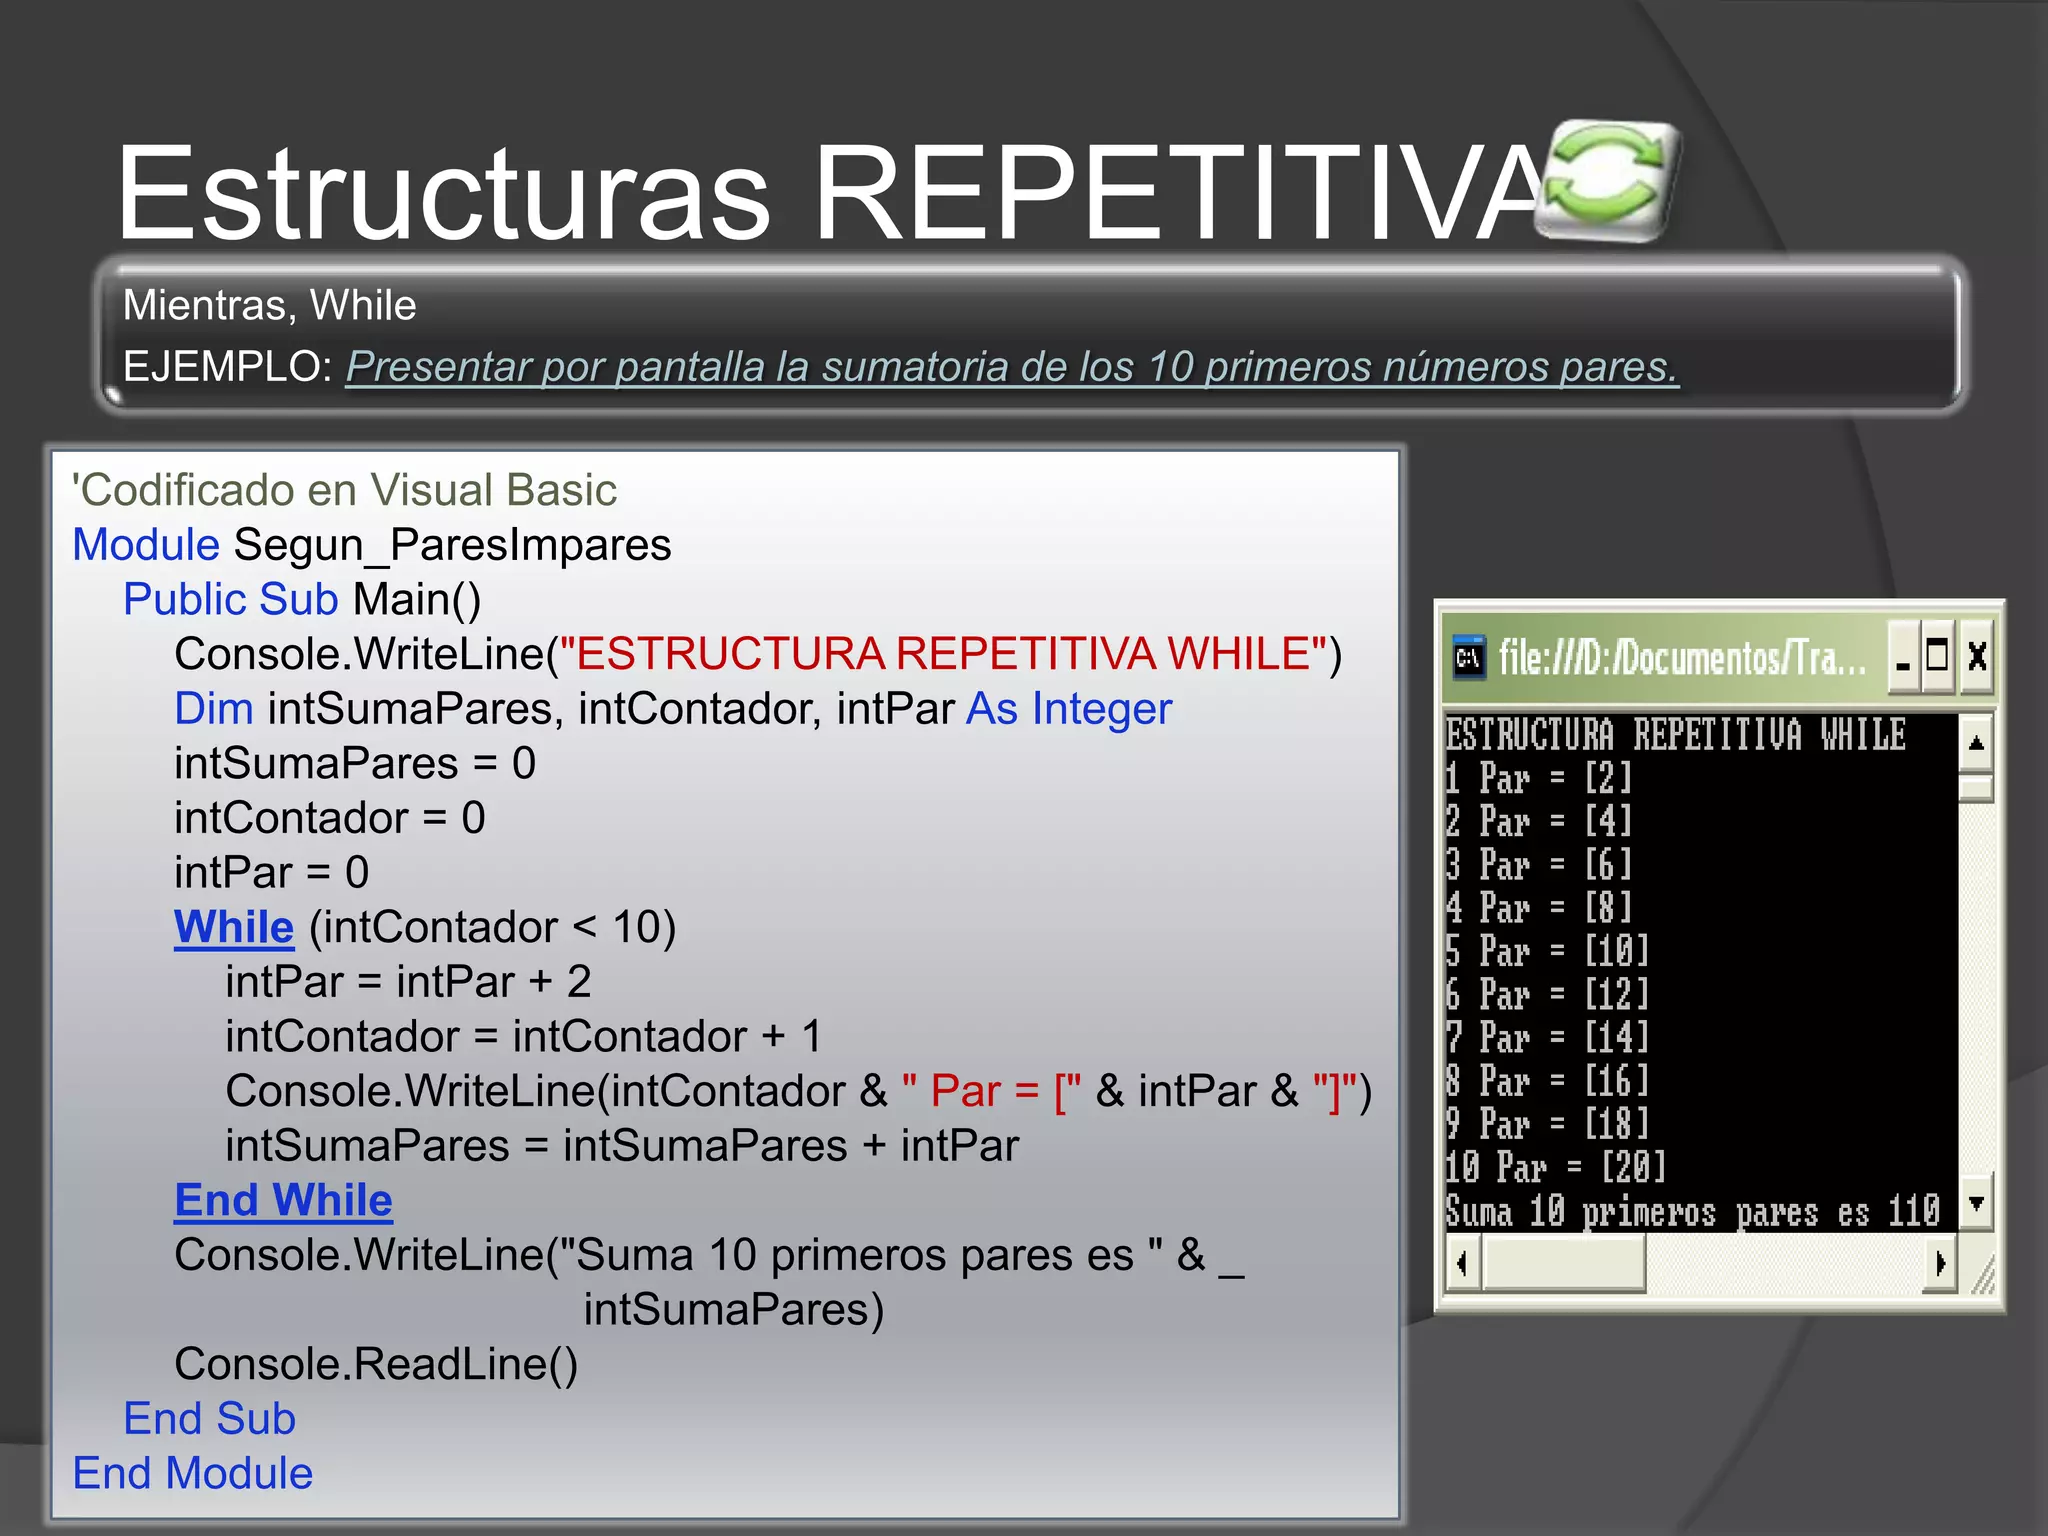Click the line 'intSumaPares = intSumaPares + intPar'

tap(622, 1146)
